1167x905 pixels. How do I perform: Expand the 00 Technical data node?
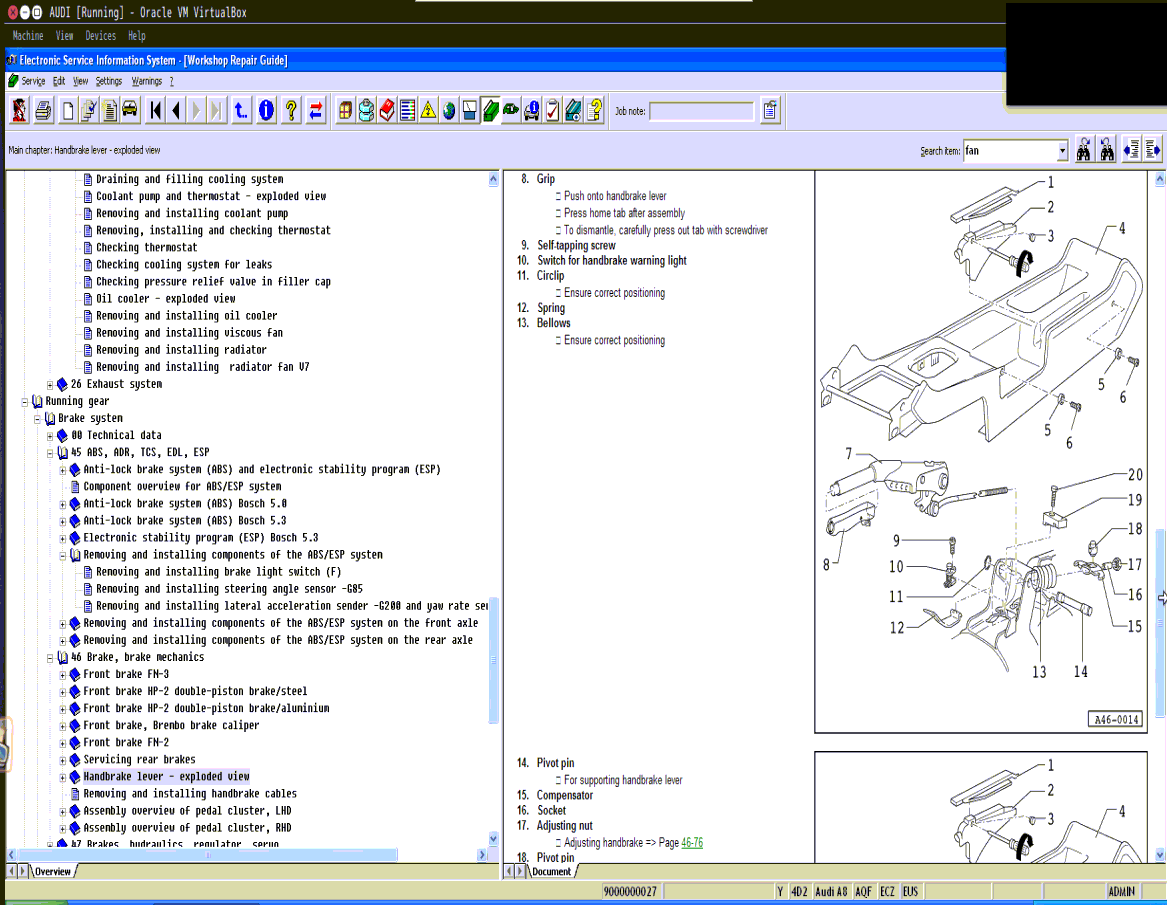point(50,436)
